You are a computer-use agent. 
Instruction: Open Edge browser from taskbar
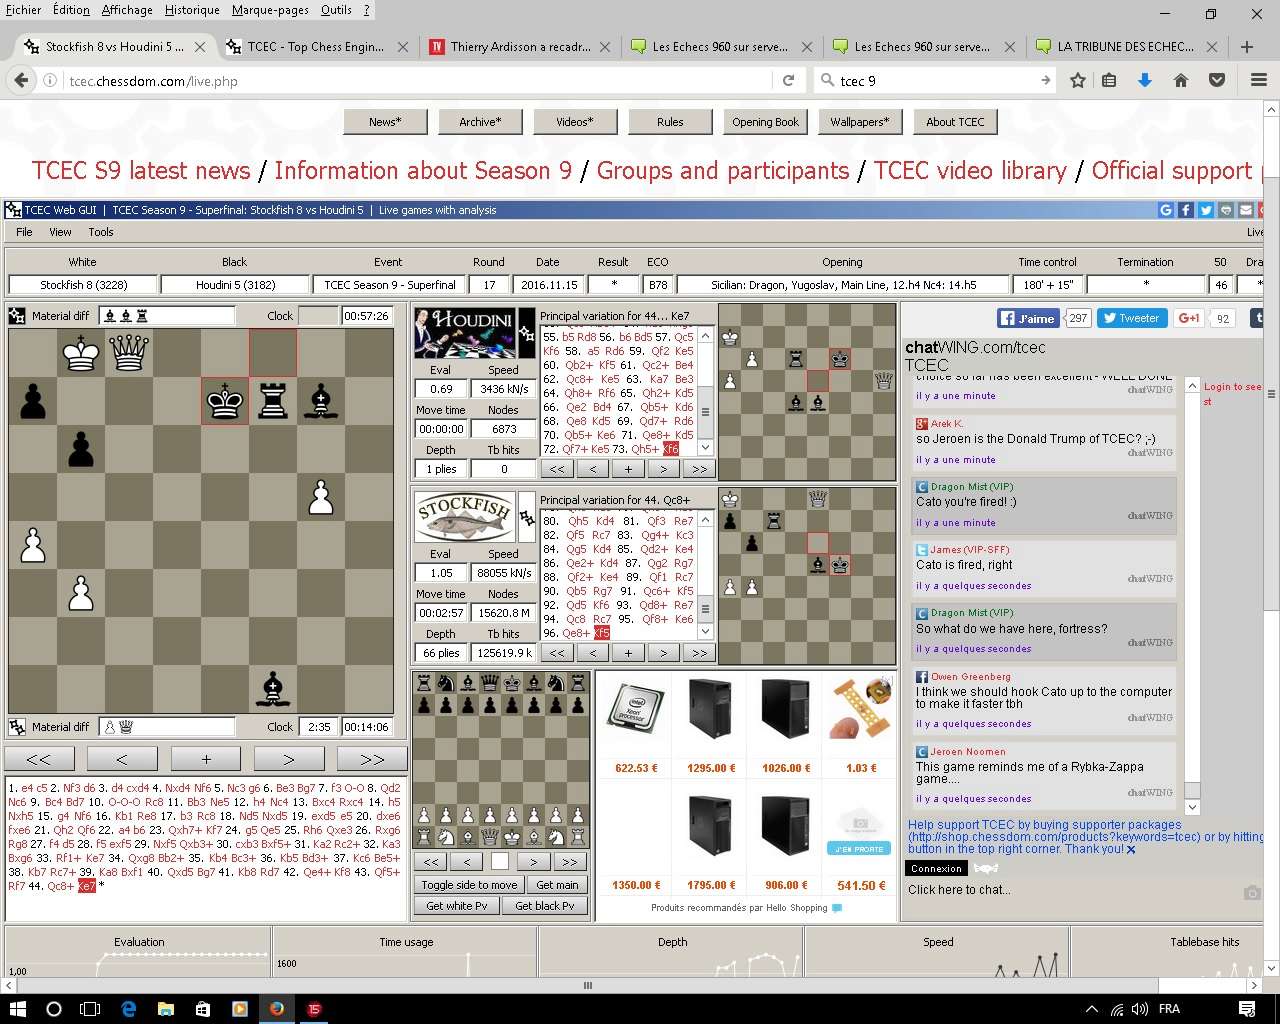pos(128,1009)
